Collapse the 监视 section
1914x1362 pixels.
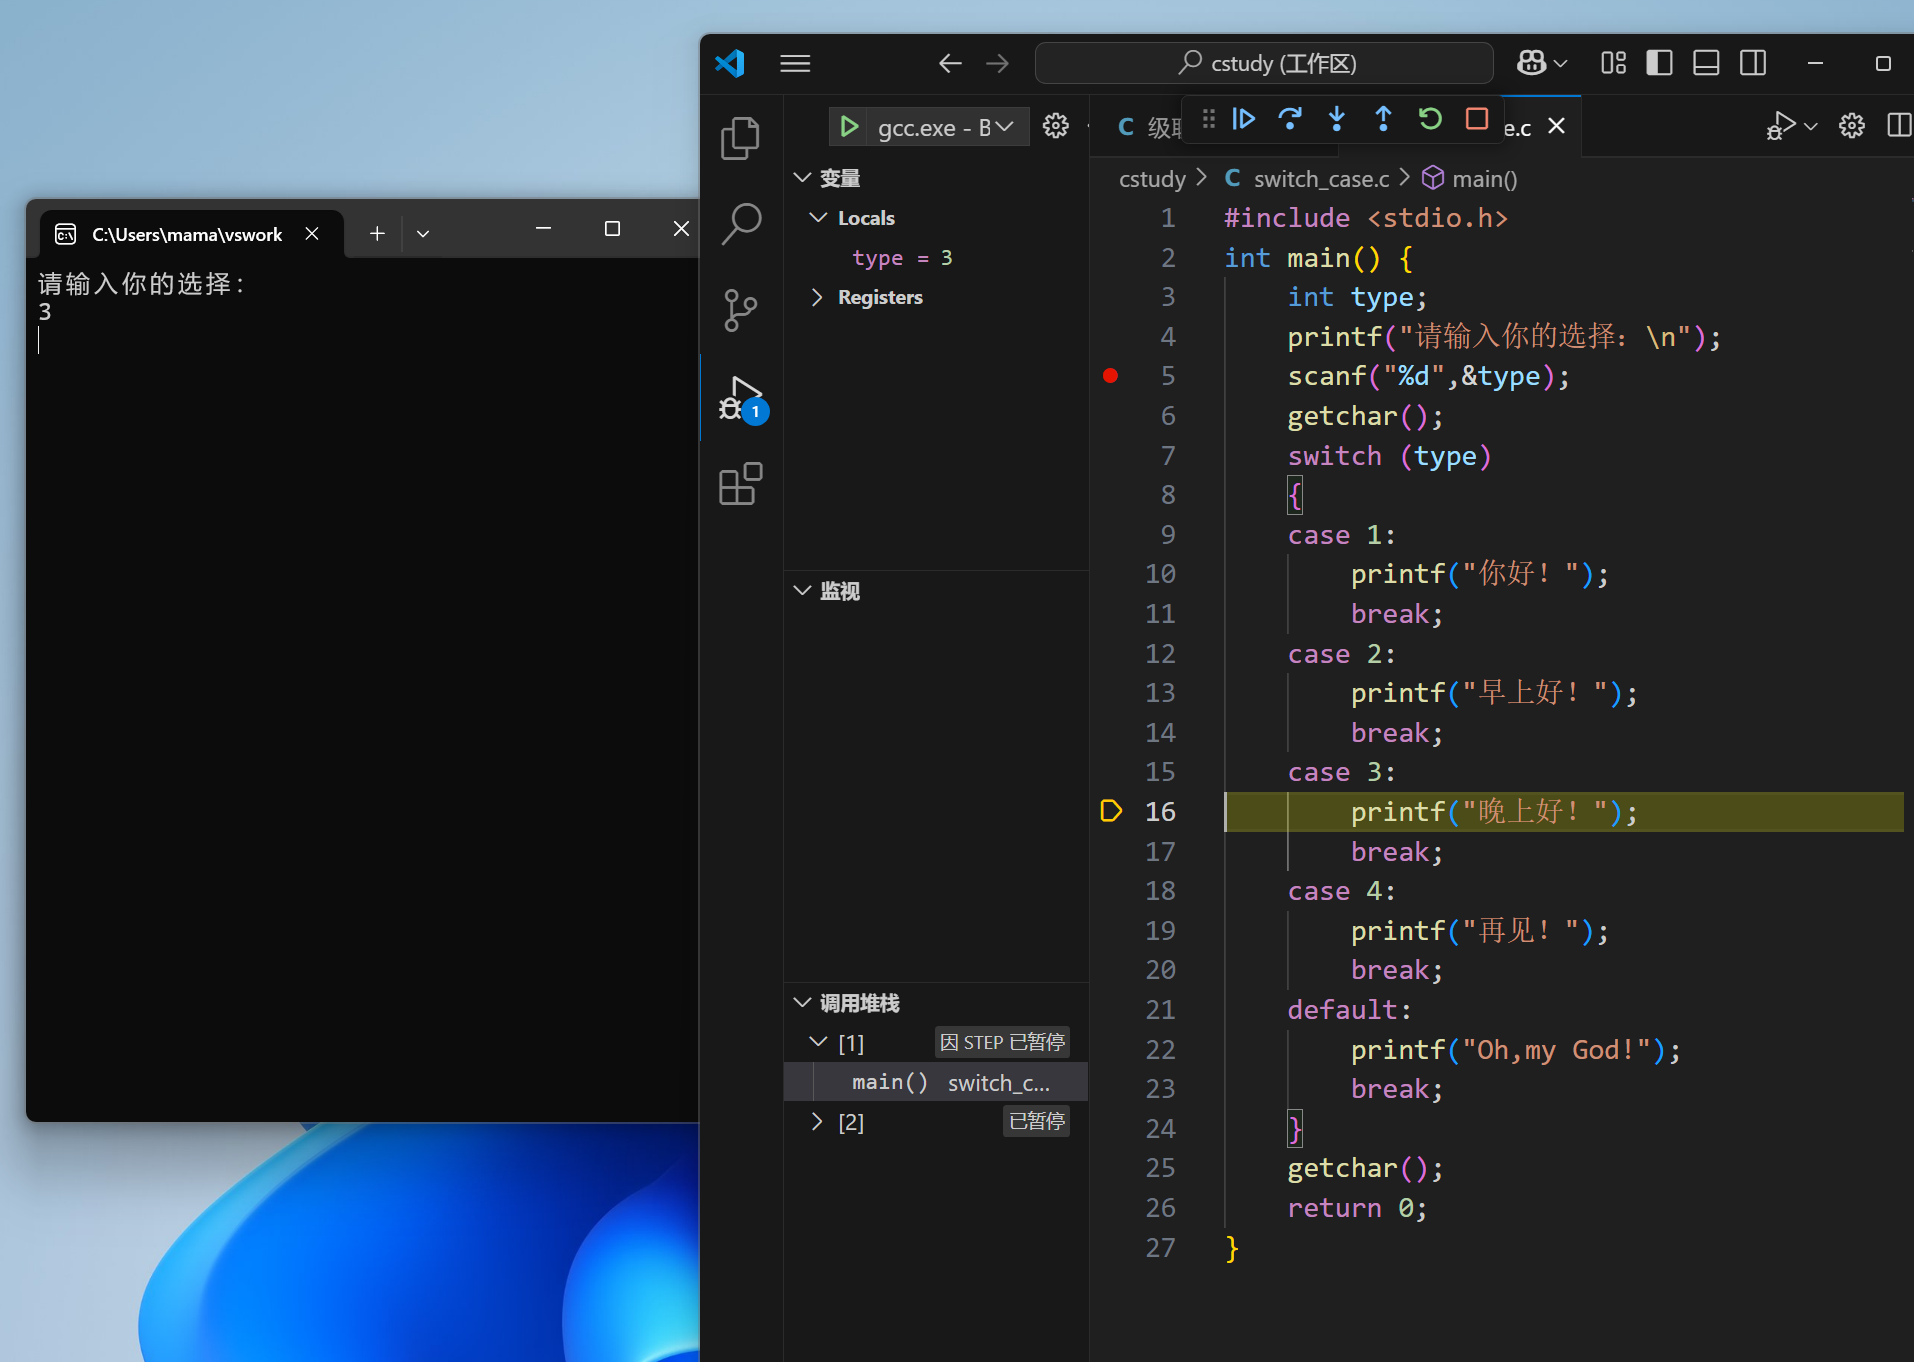tap(802, 590)
